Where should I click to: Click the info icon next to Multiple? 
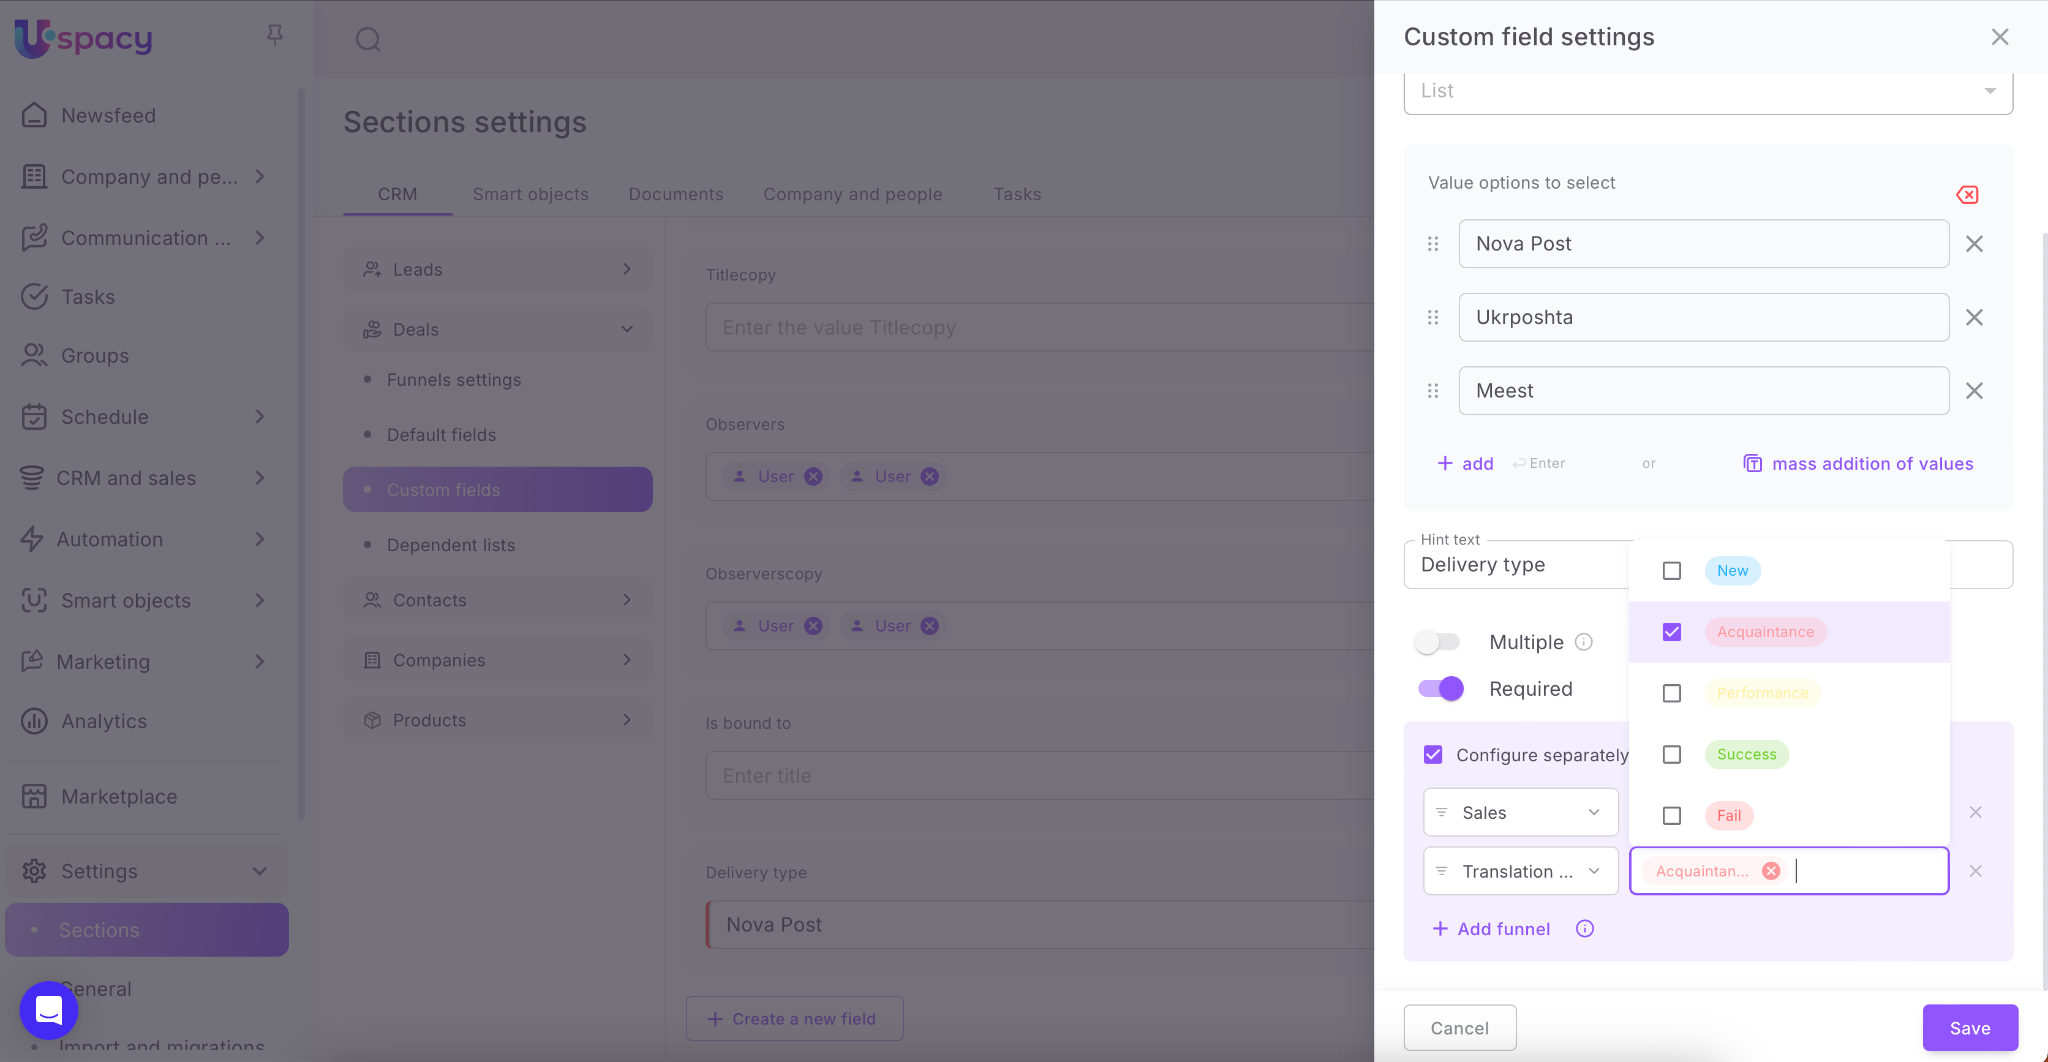pos(1584,642)
